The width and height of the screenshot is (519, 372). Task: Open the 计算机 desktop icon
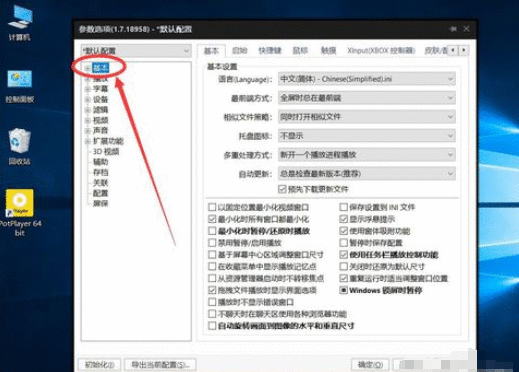pyautogui.click(x=20, y=22)
